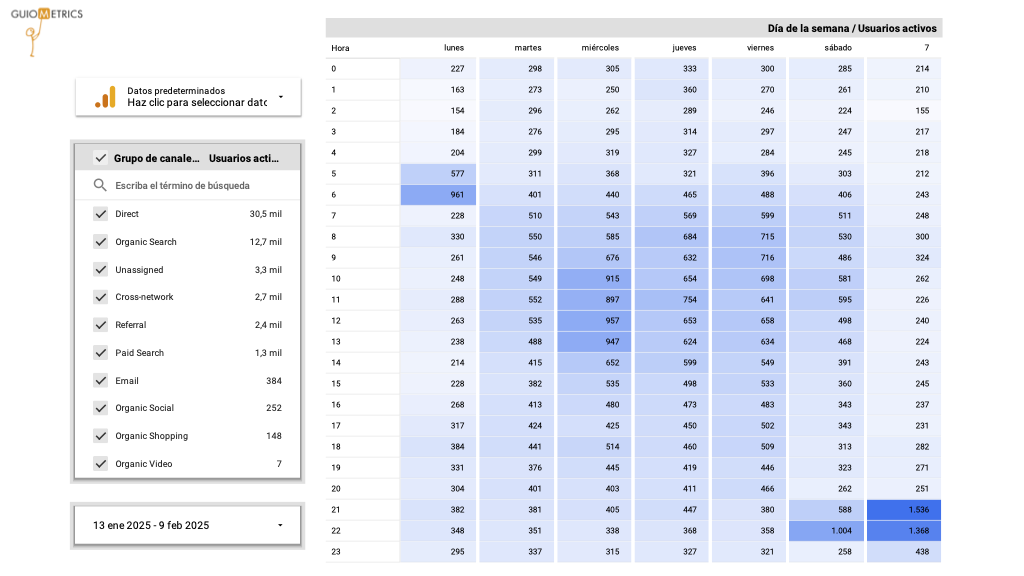Uncheck the Direct channel checkbox
This screenshot has width=1024, height=576.
coord(100,214)
